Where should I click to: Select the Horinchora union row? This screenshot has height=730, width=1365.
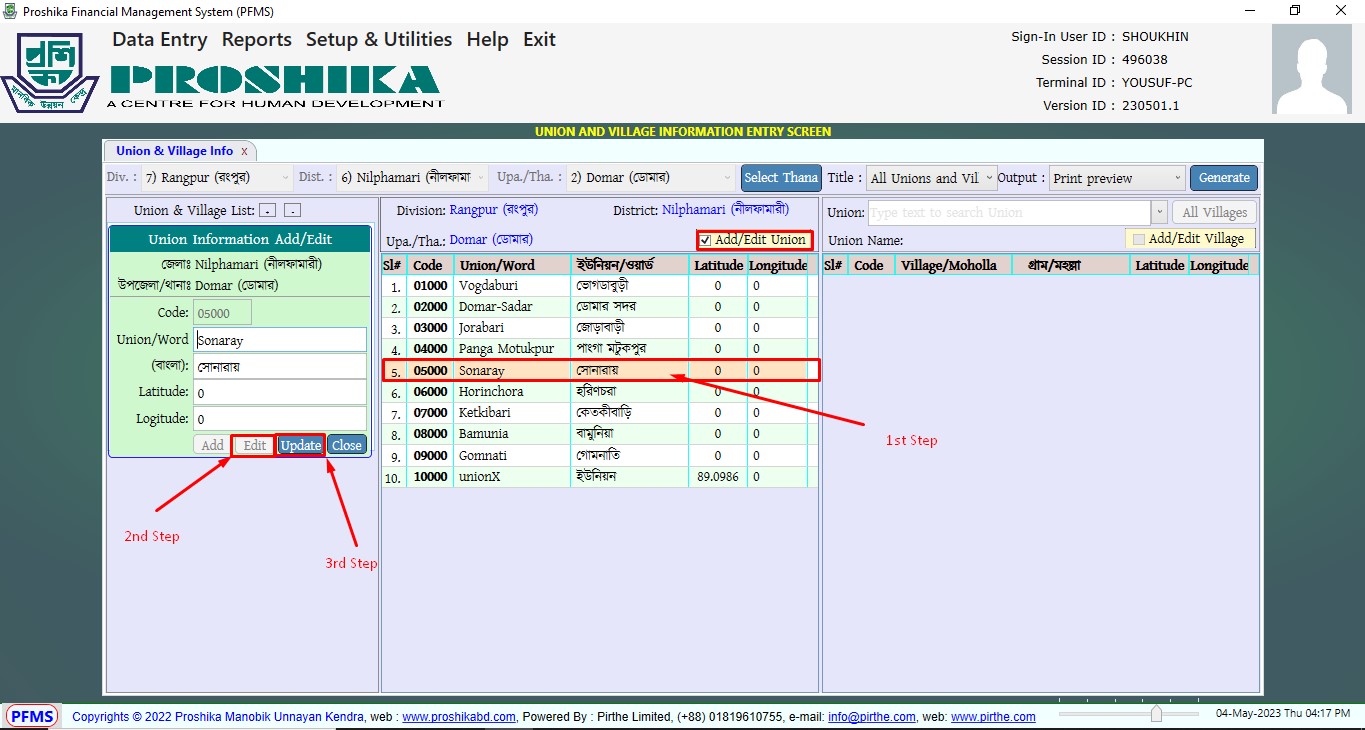coord(599,391)
